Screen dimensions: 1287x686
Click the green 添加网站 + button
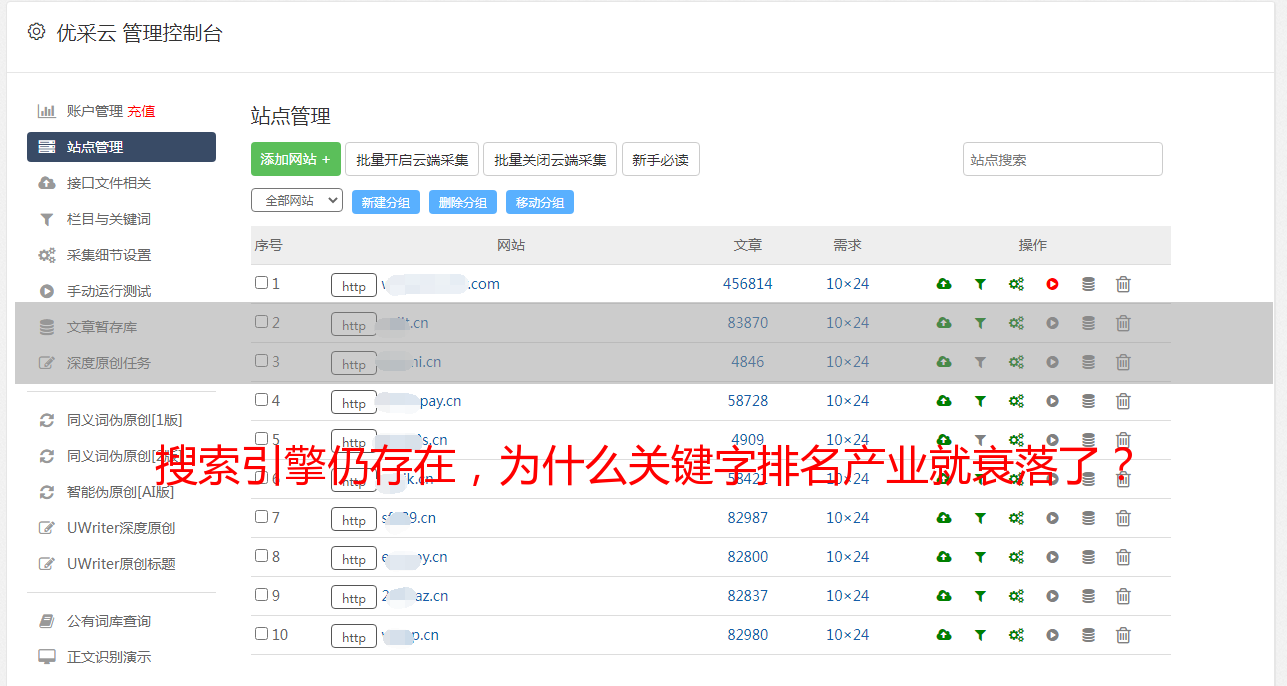296,159
